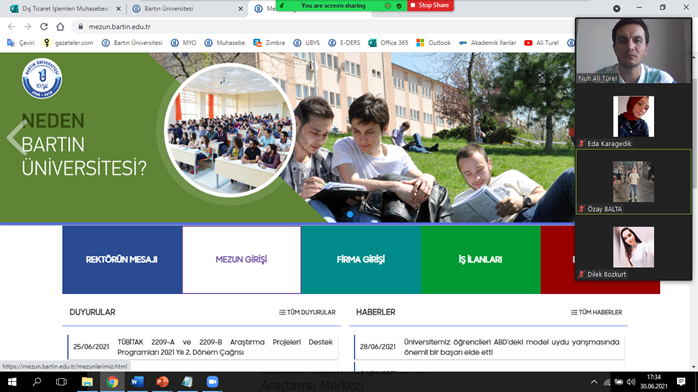Go to previous banner slide arrow
Screen dimensions: 698x392
coord(16,137)
